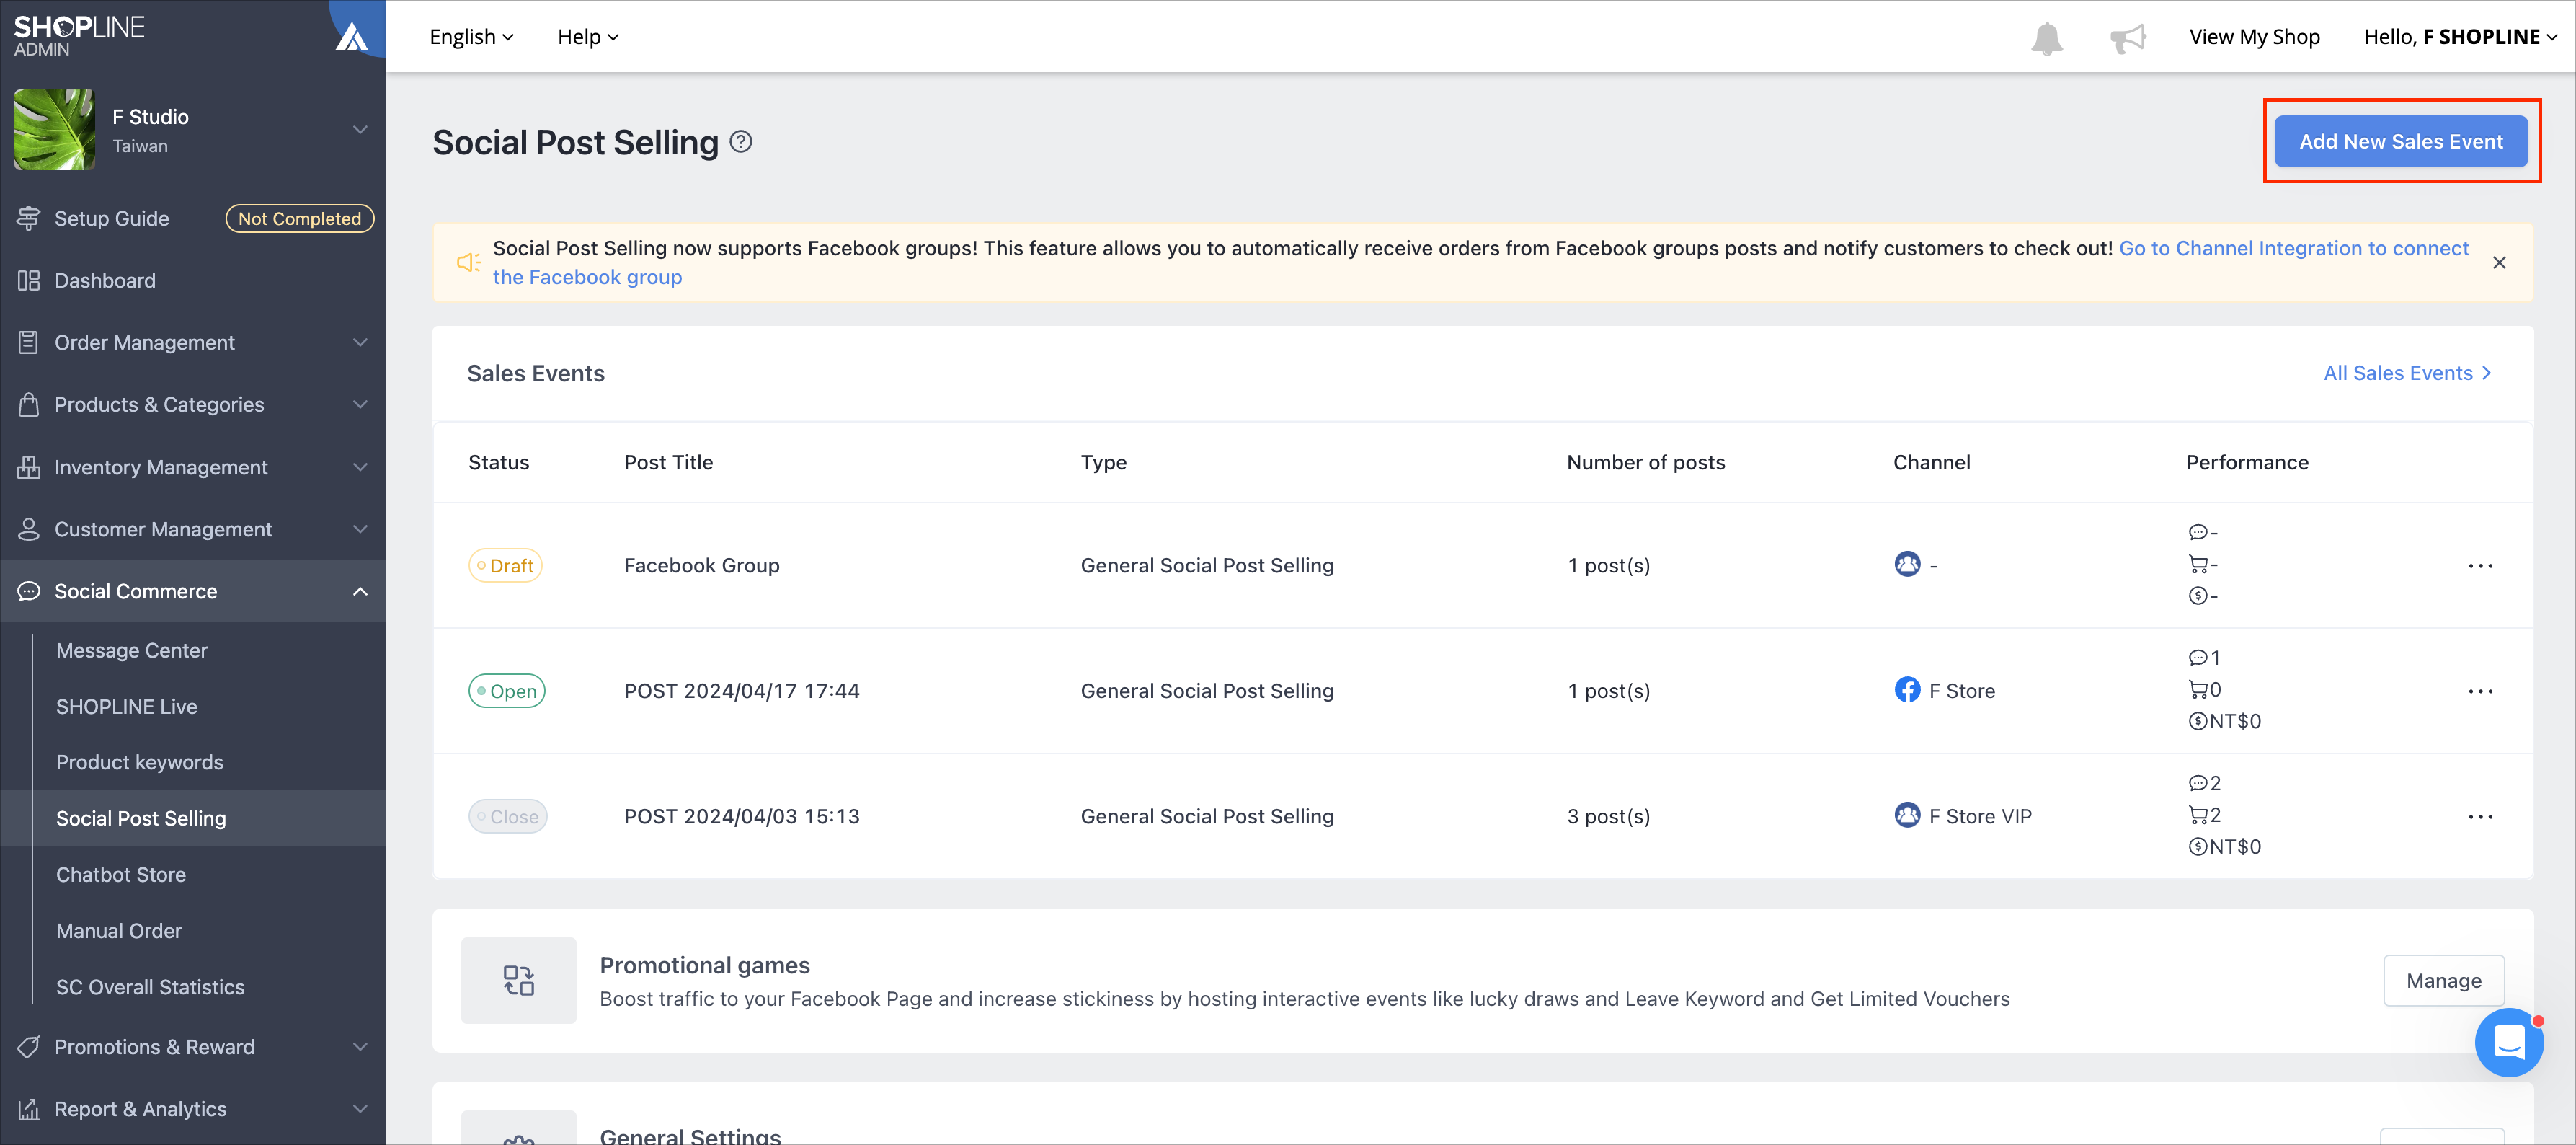Open more options for POST 2024/04/03 row
This screenshot has height=1145, width=2576.
click(x=2480, y=817)
